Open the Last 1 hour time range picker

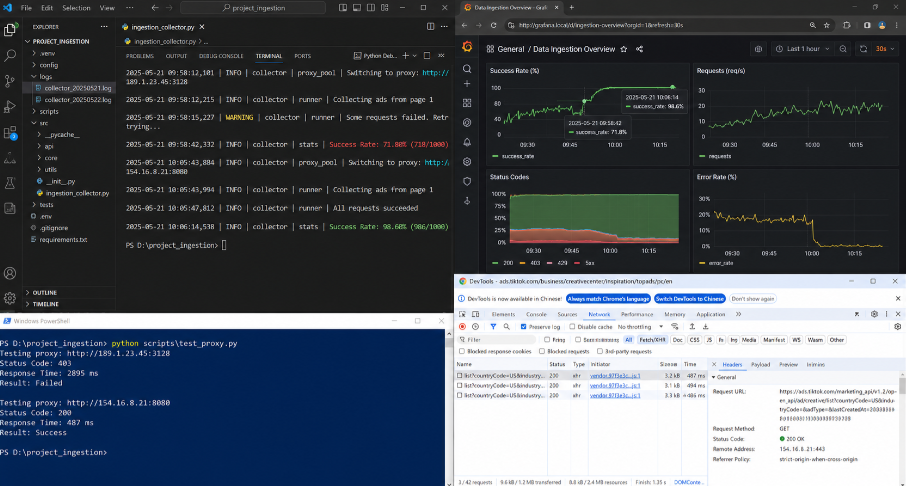pos(803,49)
